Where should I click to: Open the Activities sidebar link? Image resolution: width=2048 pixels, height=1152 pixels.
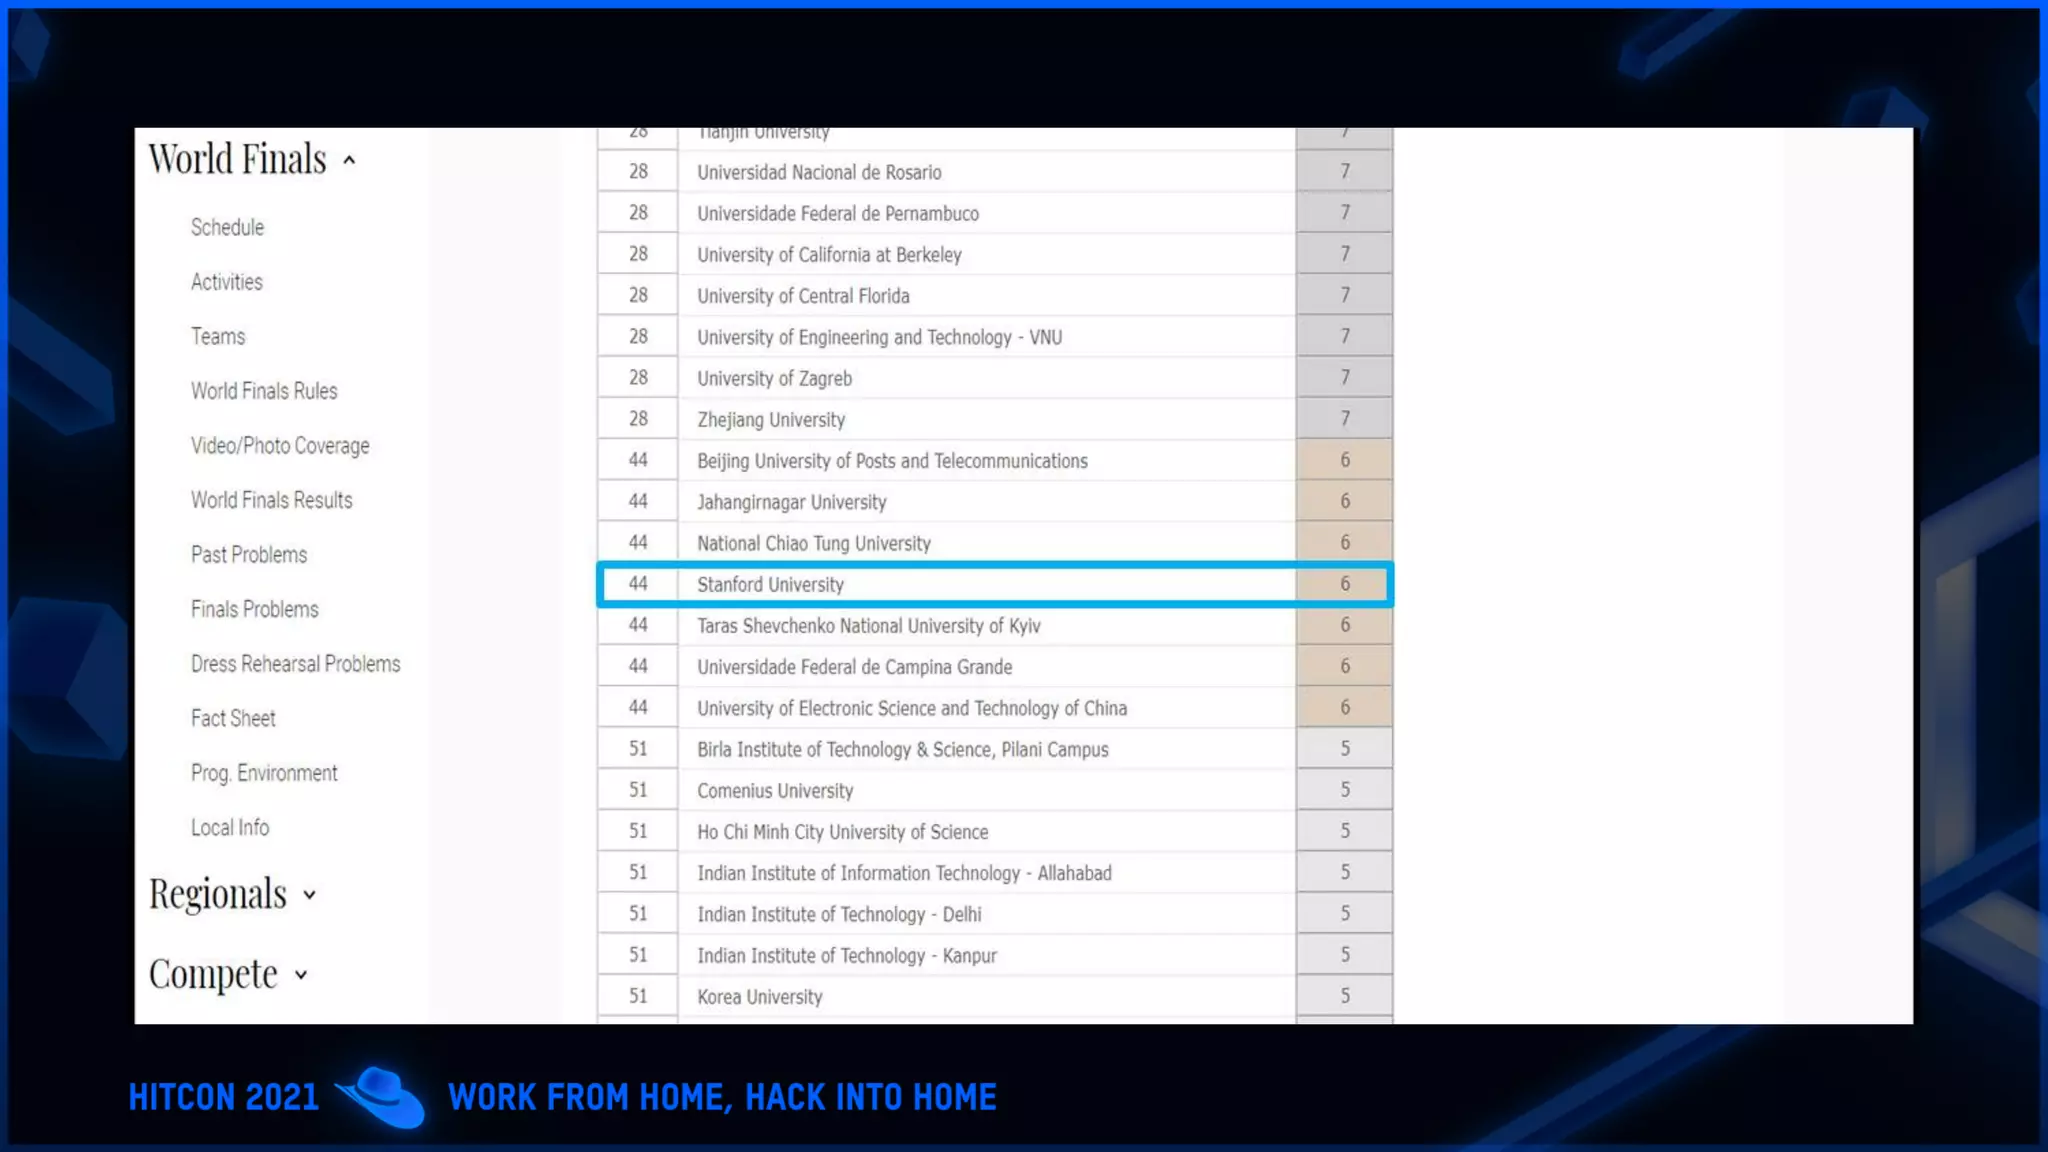226,282
